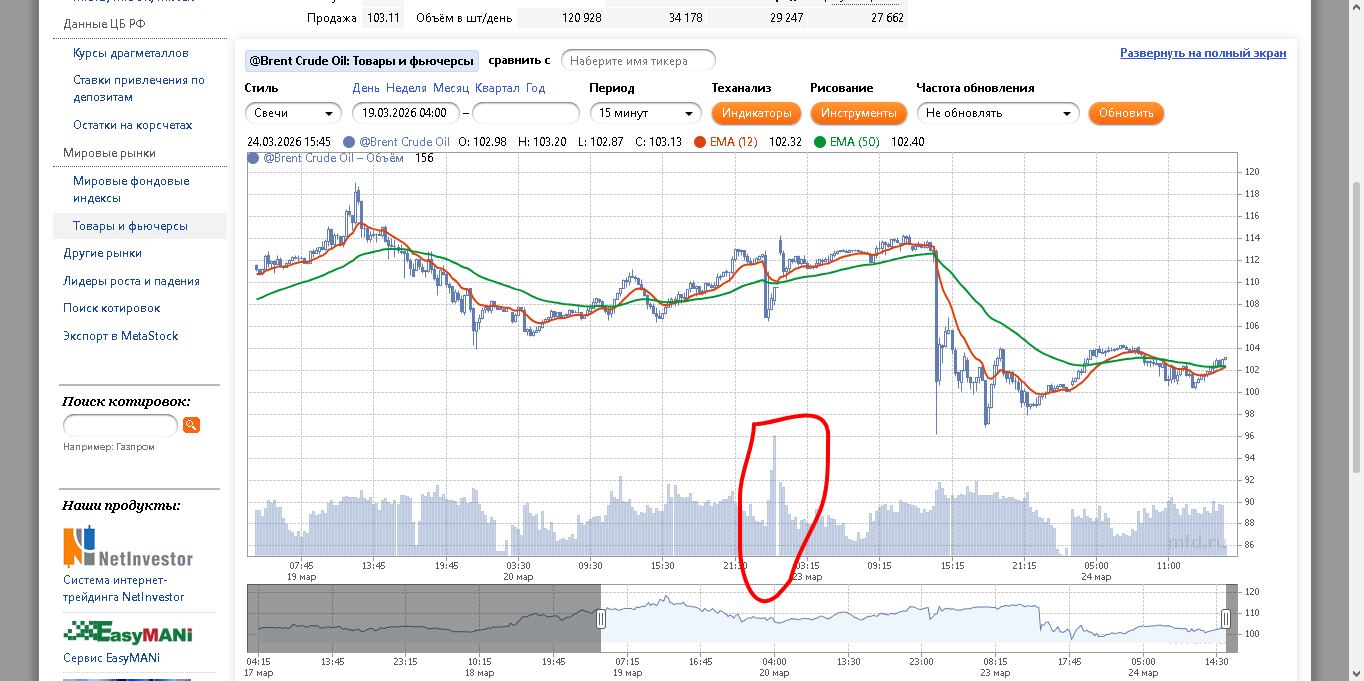
Task: Open the Период dropdown showing 15 минут
Action: click(x=646, y=113)
